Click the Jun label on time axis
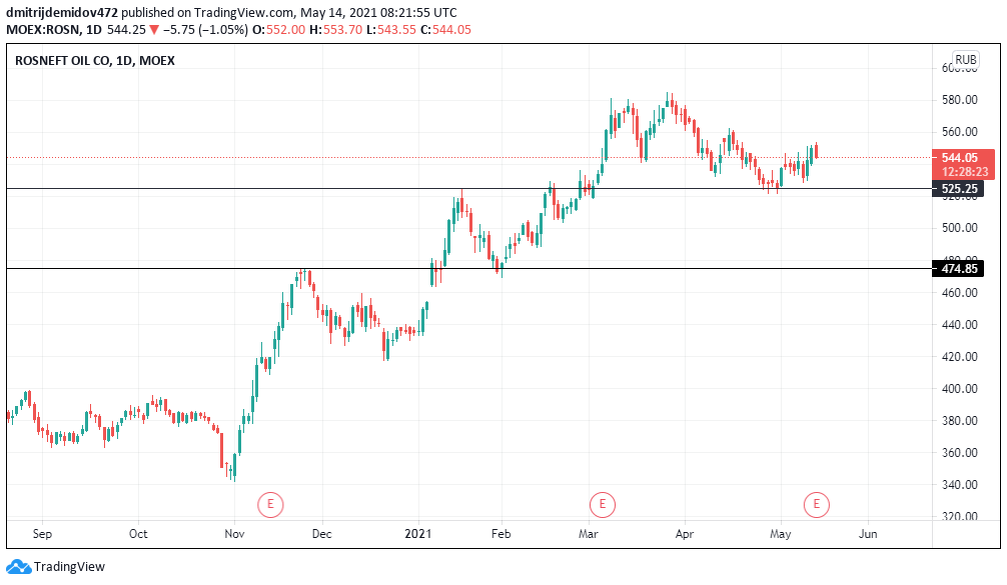Image resolution: width=1007 pixels, height=585 pixels. point(868,534)
